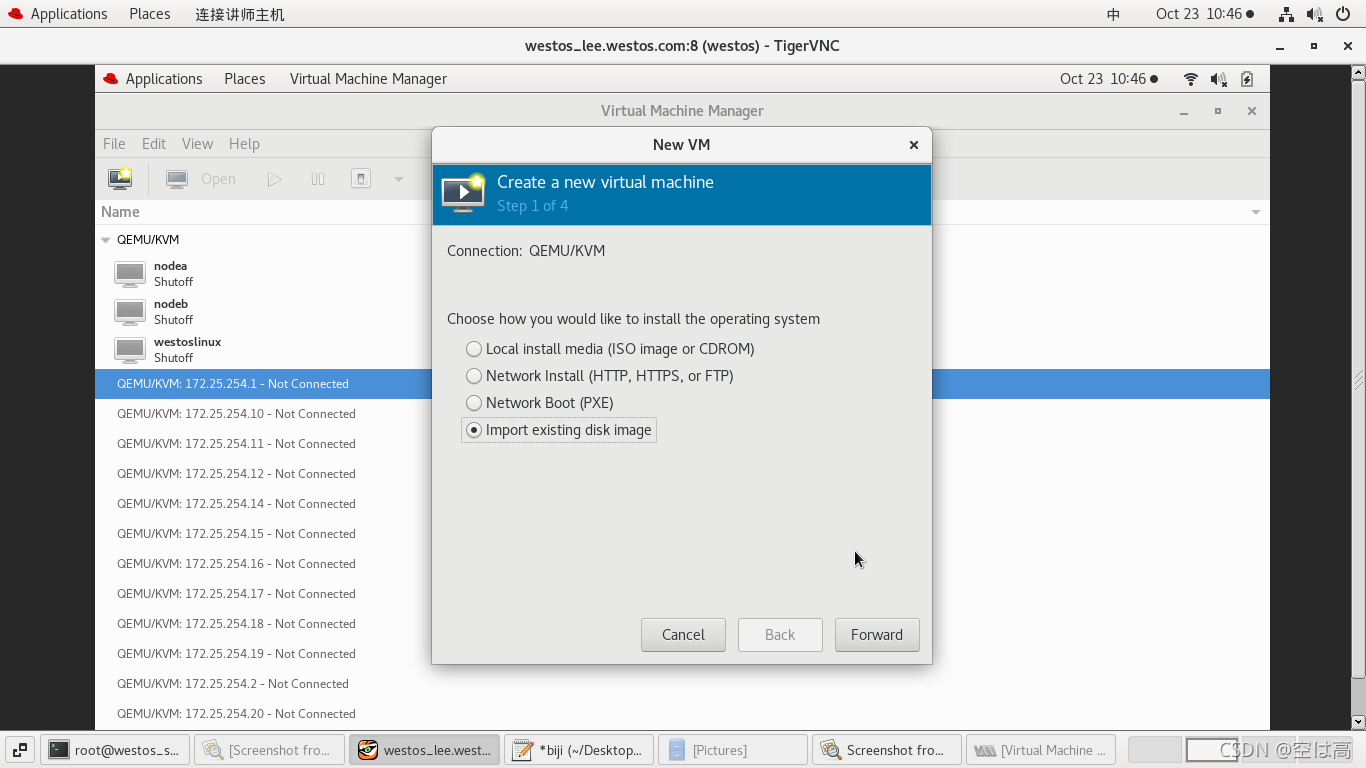Viewport: 1366px width, 768px height.
Task: Click the Pause VM toolbar icon
Action: click(318, 179)
